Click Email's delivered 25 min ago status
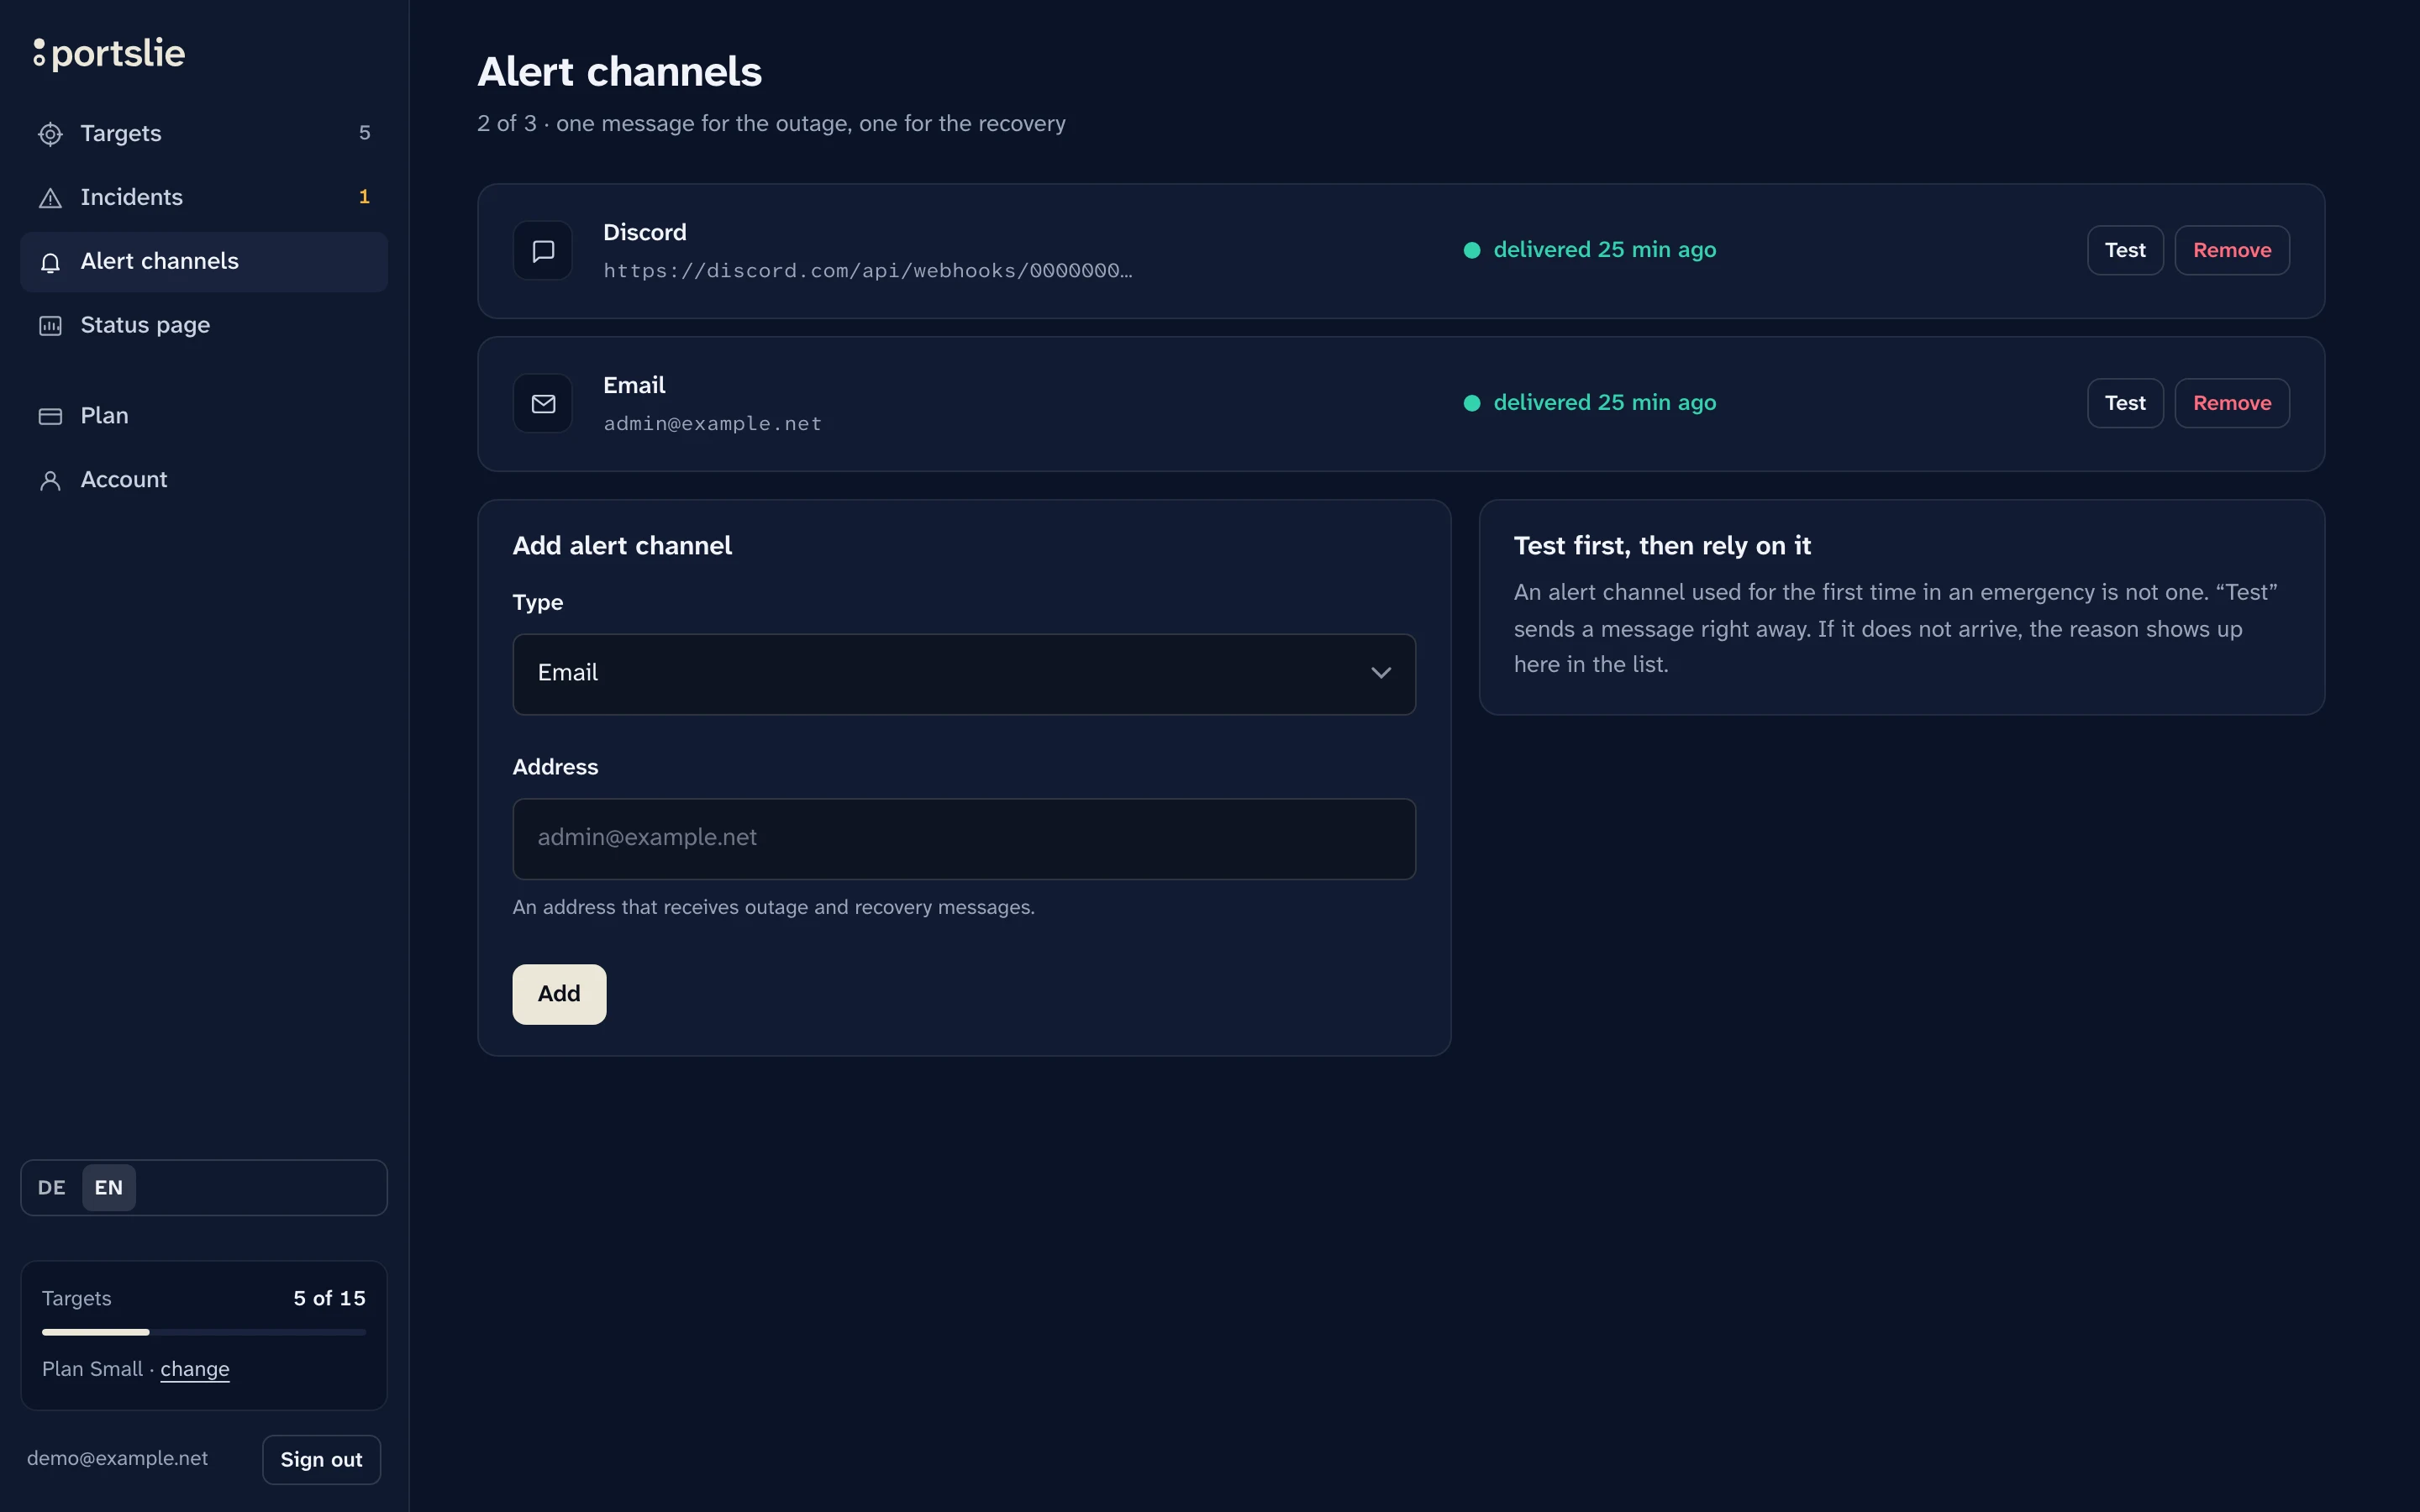This screenshot has width=2420, height=1512. tap(1604, 403)
